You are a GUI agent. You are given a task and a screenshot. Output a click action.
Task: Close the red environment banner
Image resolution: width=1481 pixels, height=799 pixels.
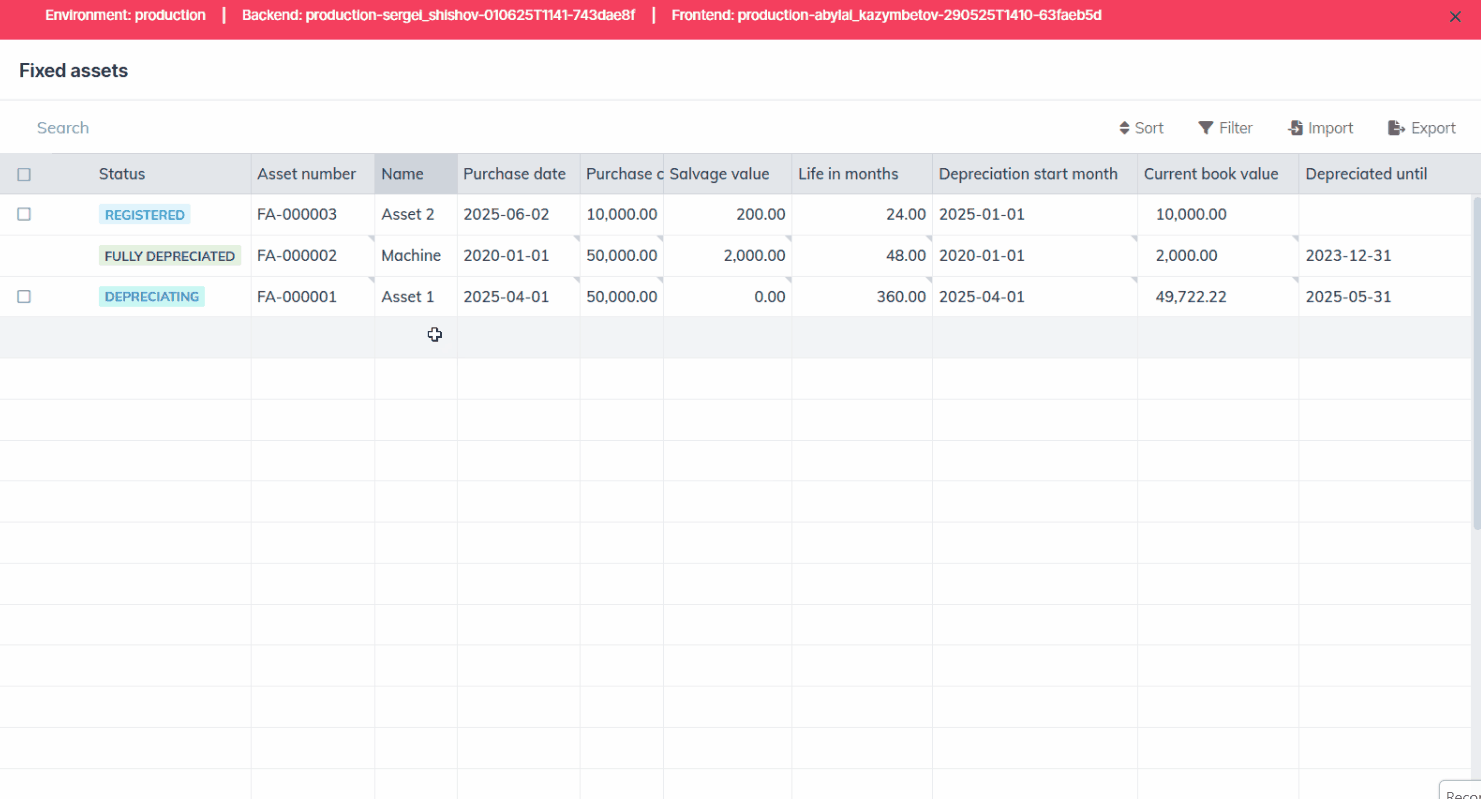point(1455,16)
